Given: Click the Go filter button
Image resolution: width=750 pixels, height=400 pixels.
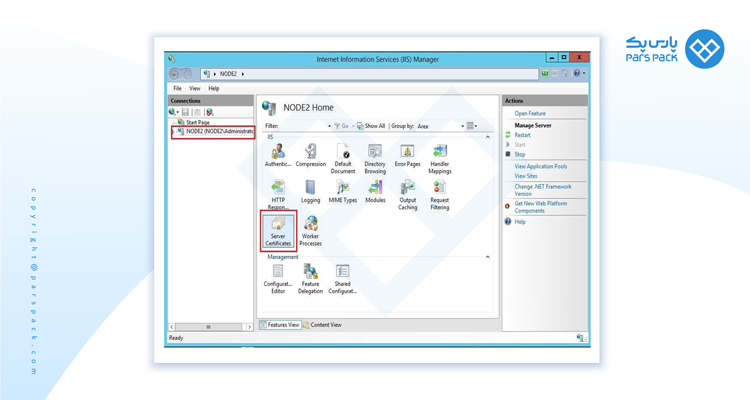Looking at the screenshot, I should [x=342, y=126].
